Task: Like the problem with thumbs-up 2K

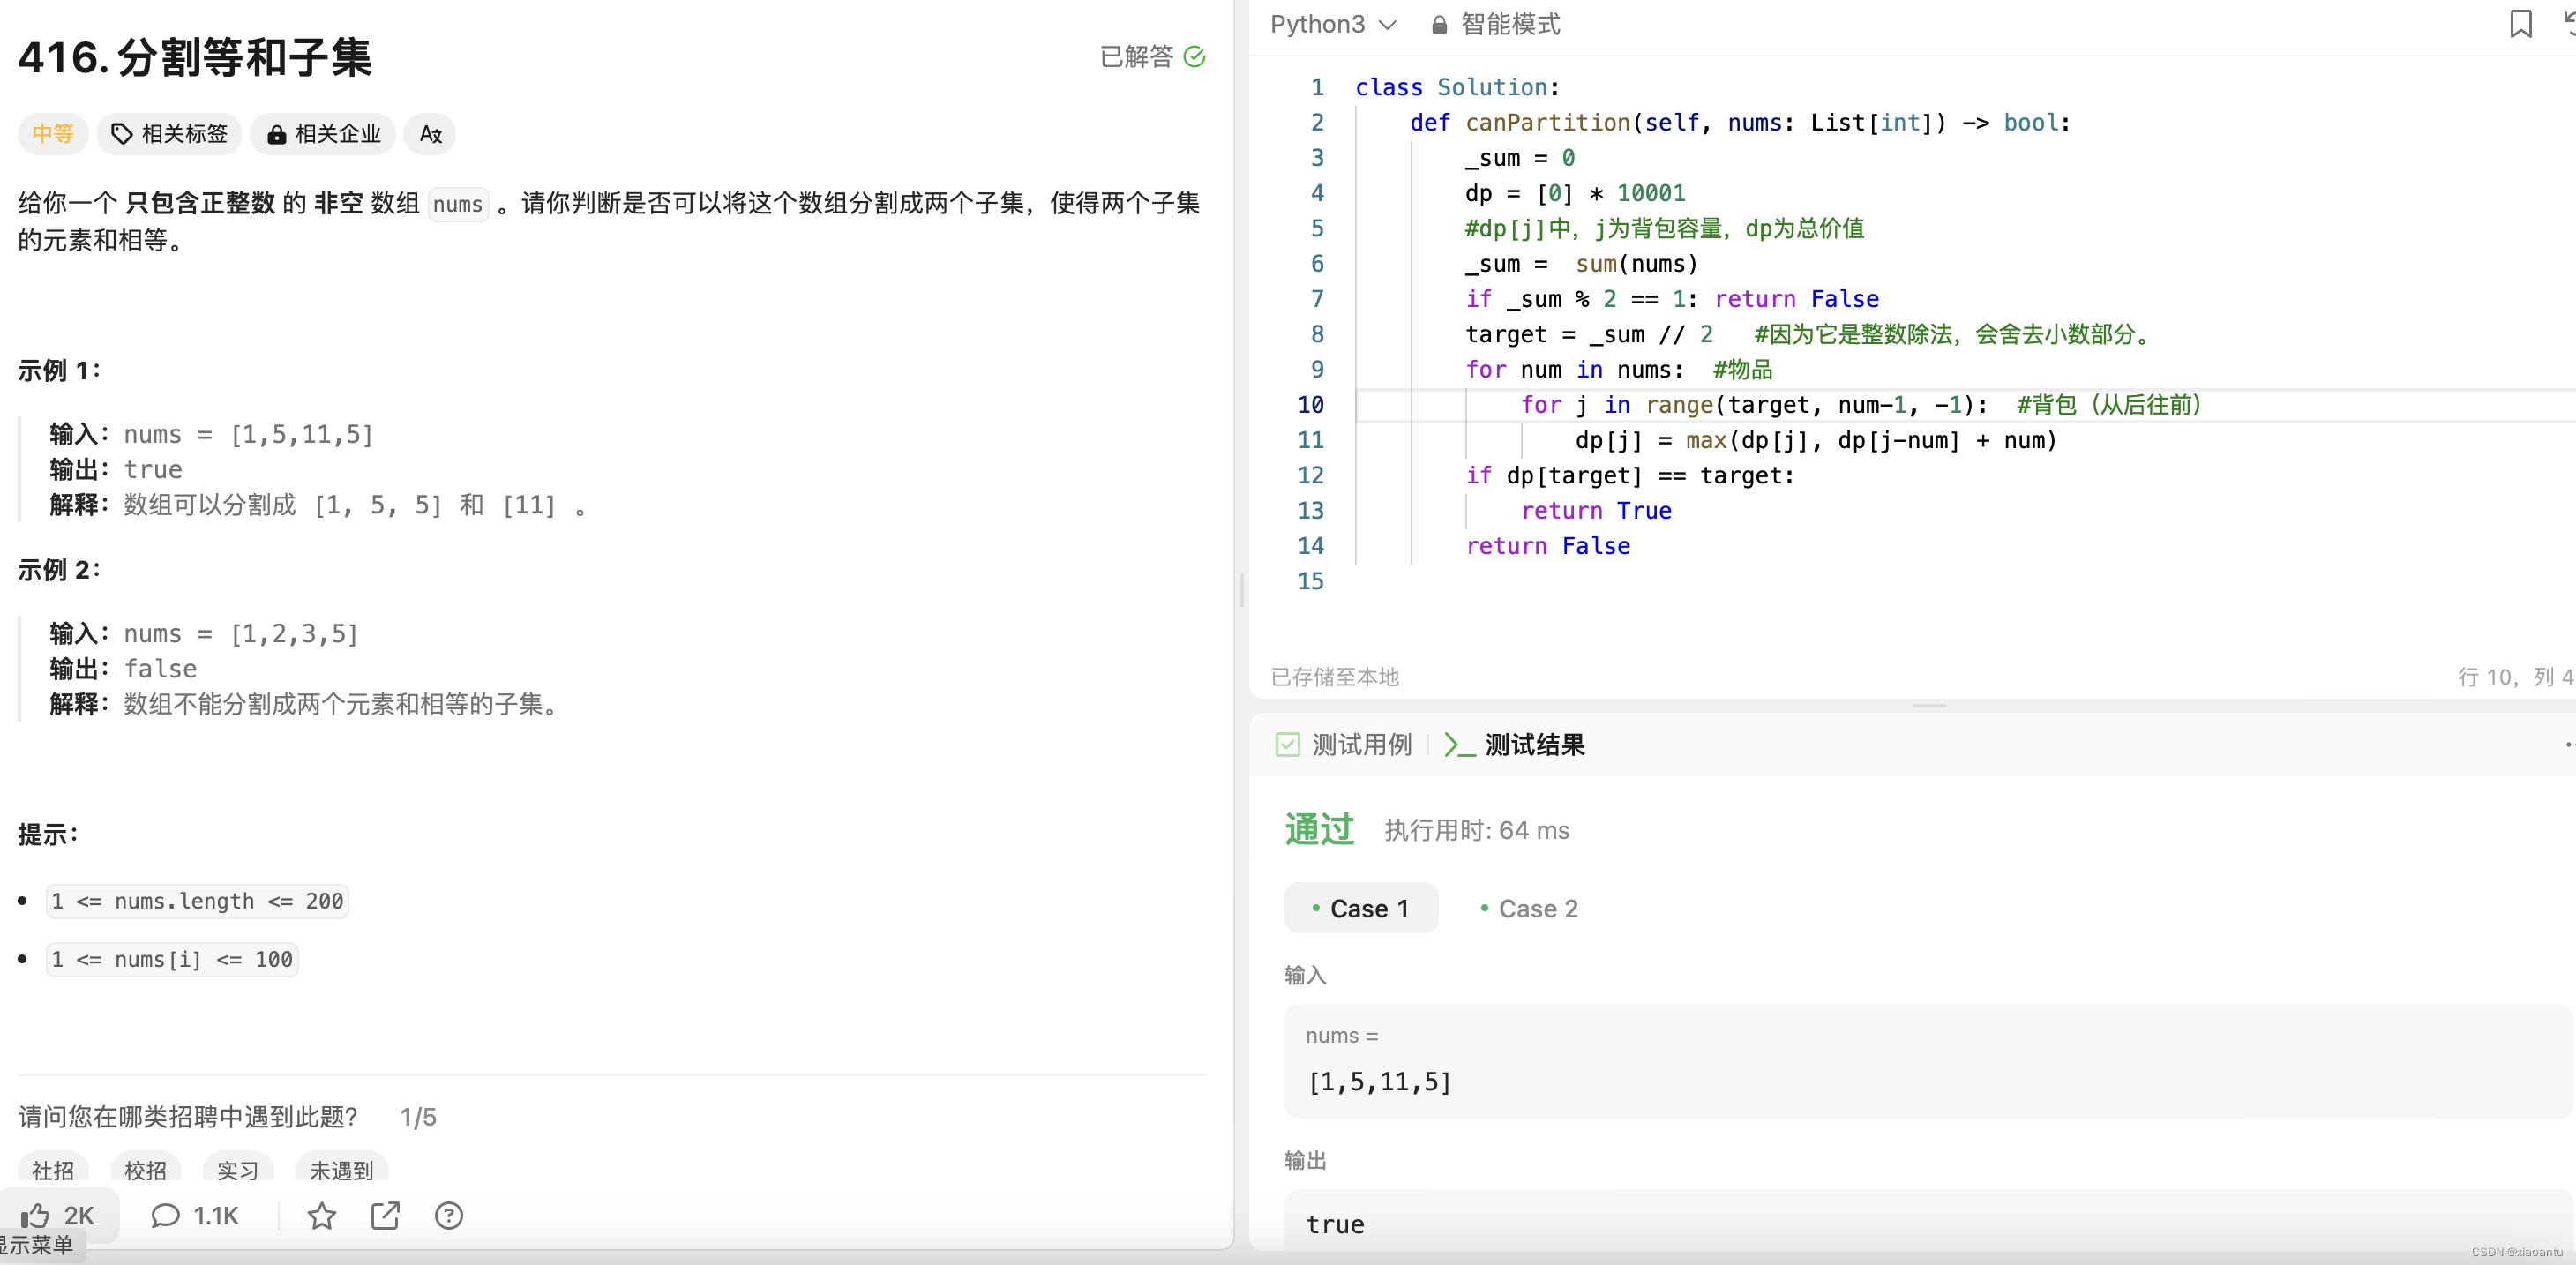Action: coord(58,1215)
